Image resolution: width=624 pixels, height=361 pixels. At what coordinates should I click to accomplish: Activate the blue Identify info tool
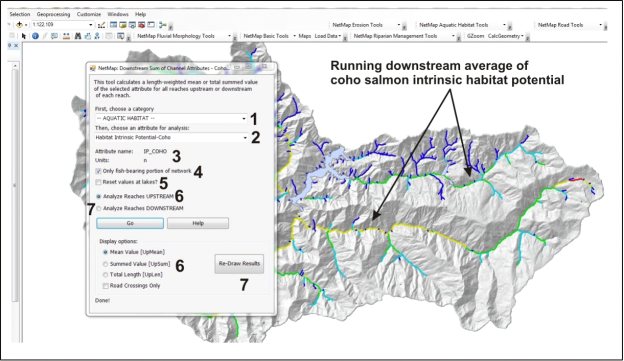click(35, 36)
